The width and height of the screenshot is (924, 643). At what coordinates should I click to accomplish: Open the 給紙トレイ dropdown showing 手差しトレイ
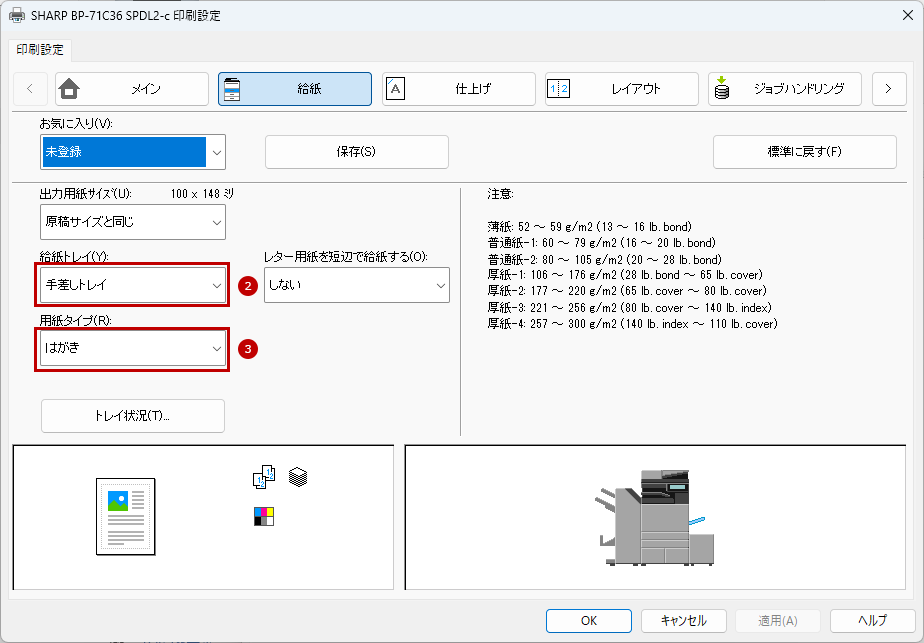[x=132, y=285]
